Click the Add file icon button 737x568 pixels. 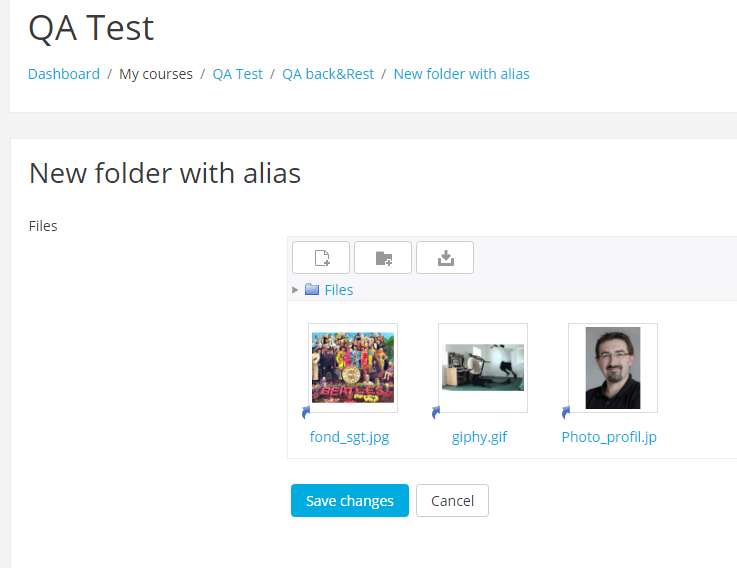click(x=321, y=258)
